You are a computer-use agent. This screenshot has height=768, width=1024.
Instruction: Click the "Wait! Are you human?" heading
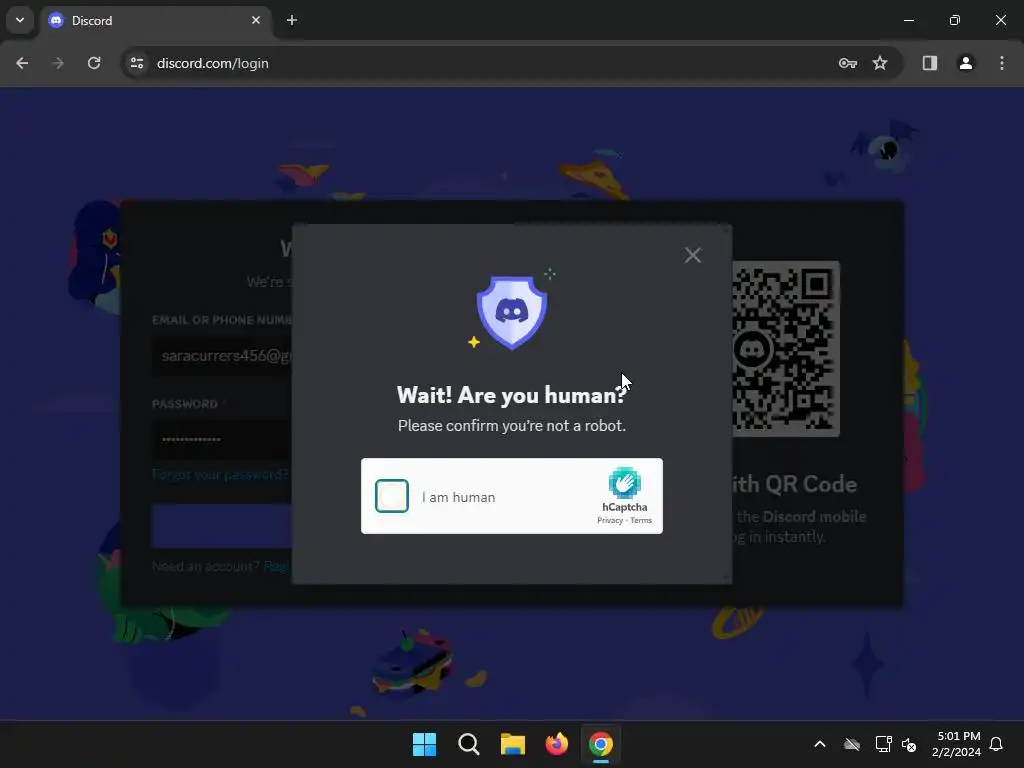click(511, 395)
